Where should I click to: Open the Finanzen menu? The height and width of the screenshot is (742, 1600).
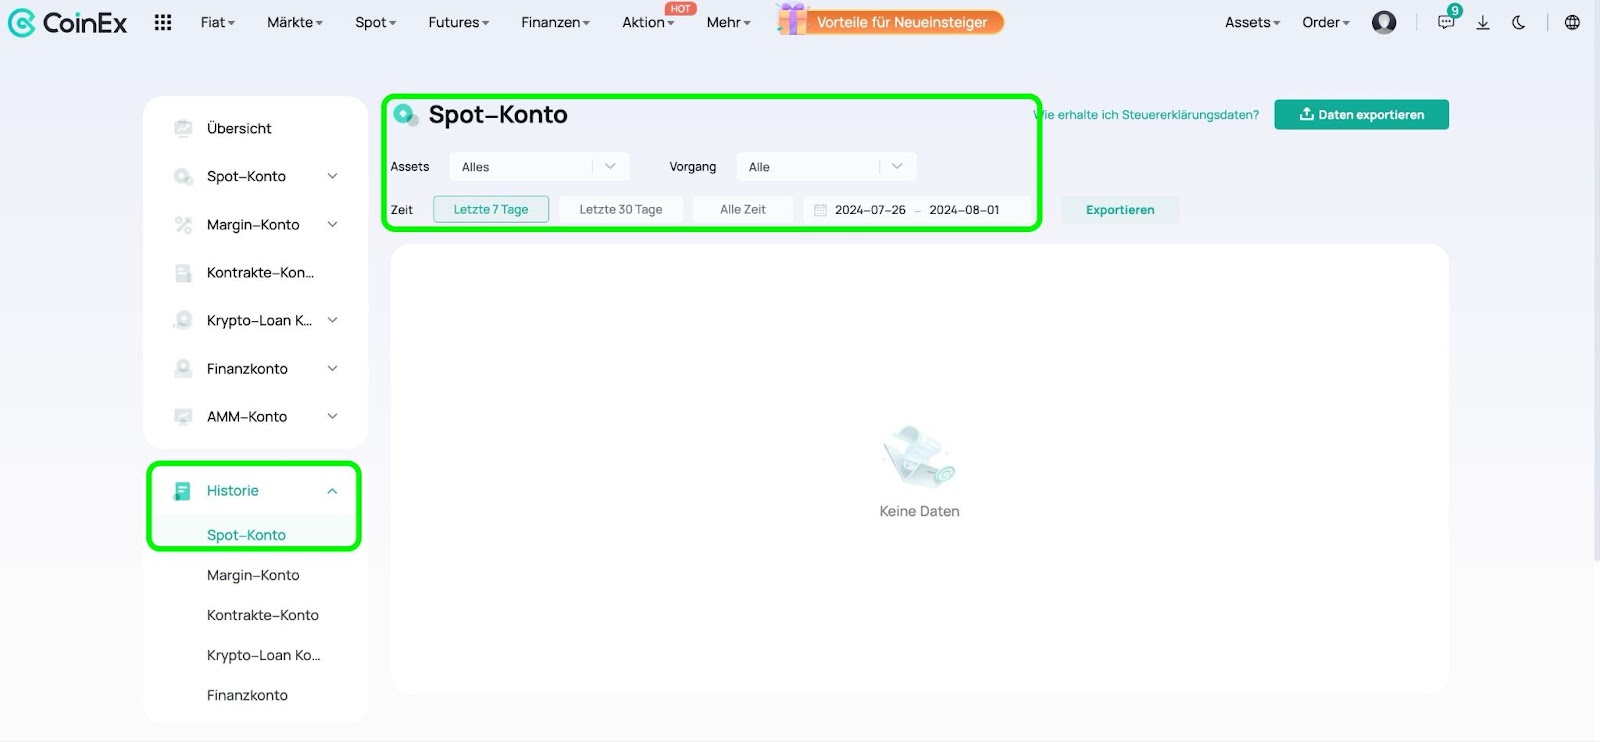556,22
